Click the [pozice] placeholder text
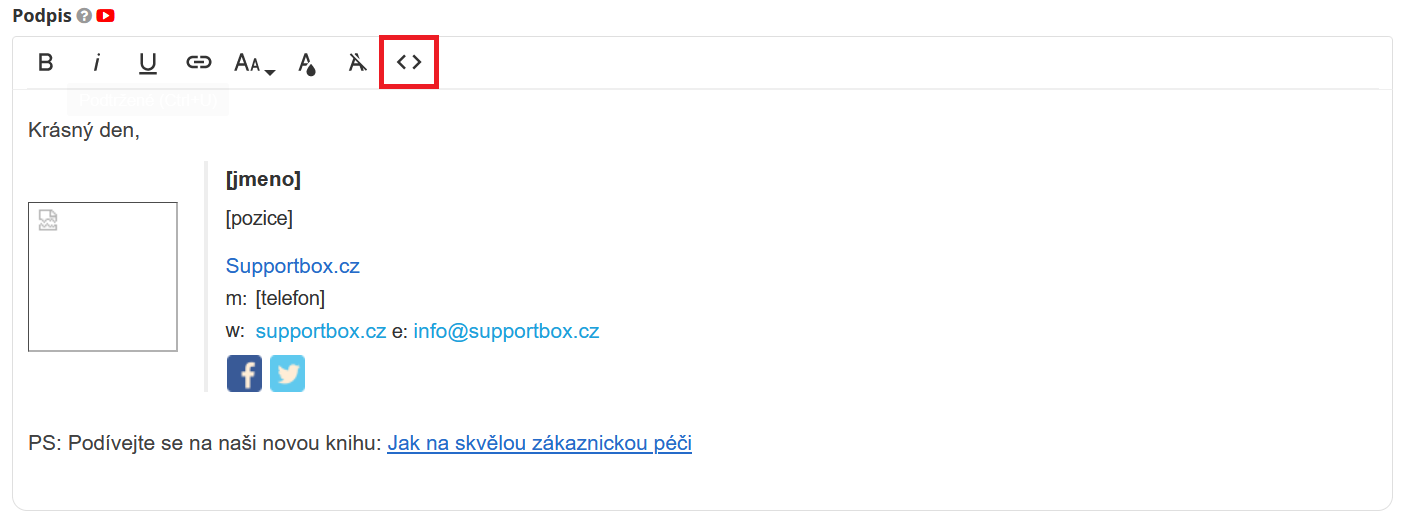Image resolution: width=1409 pixels, height=519 pixels. pos(259,218)
